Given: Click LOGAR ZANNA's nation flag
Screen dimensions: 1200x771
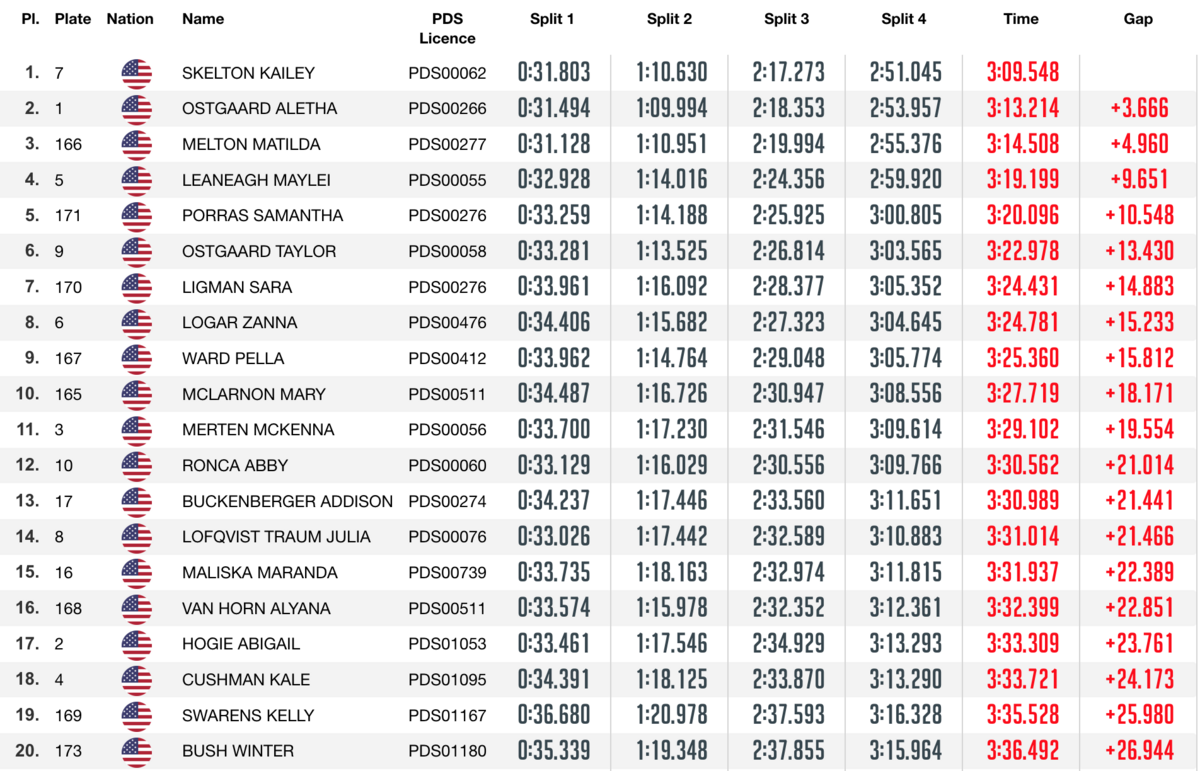Looking at the screenshot, I should 136,323.
